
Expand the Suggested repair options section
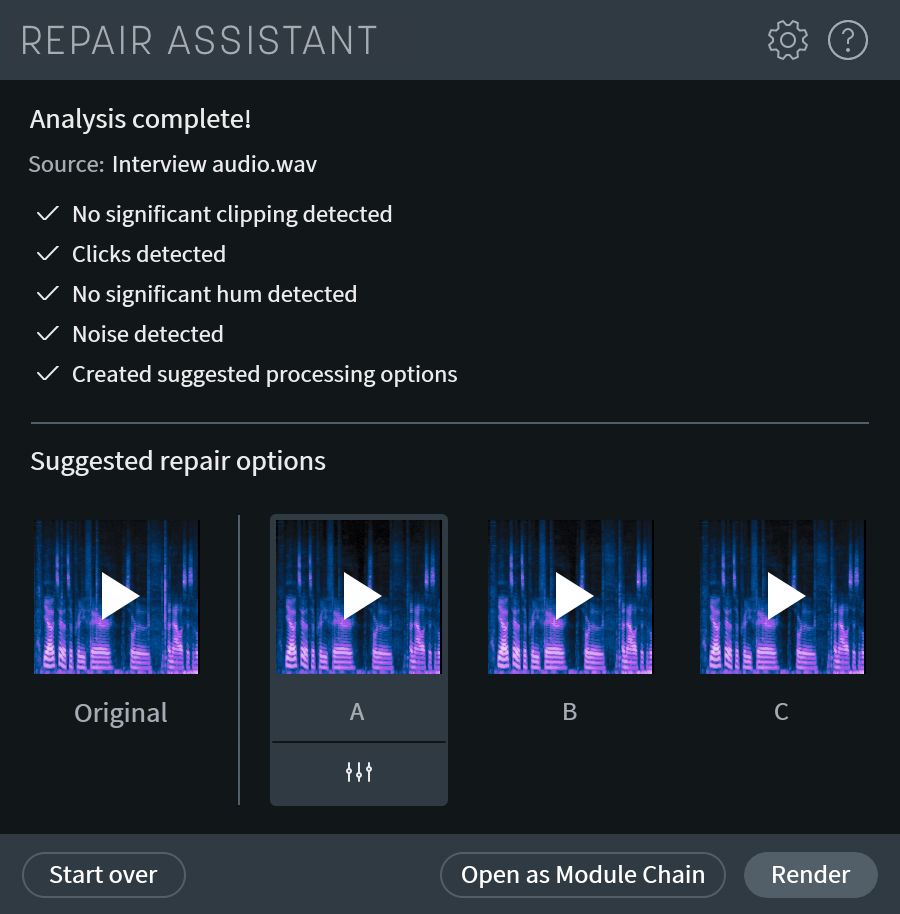click(178, 461)
